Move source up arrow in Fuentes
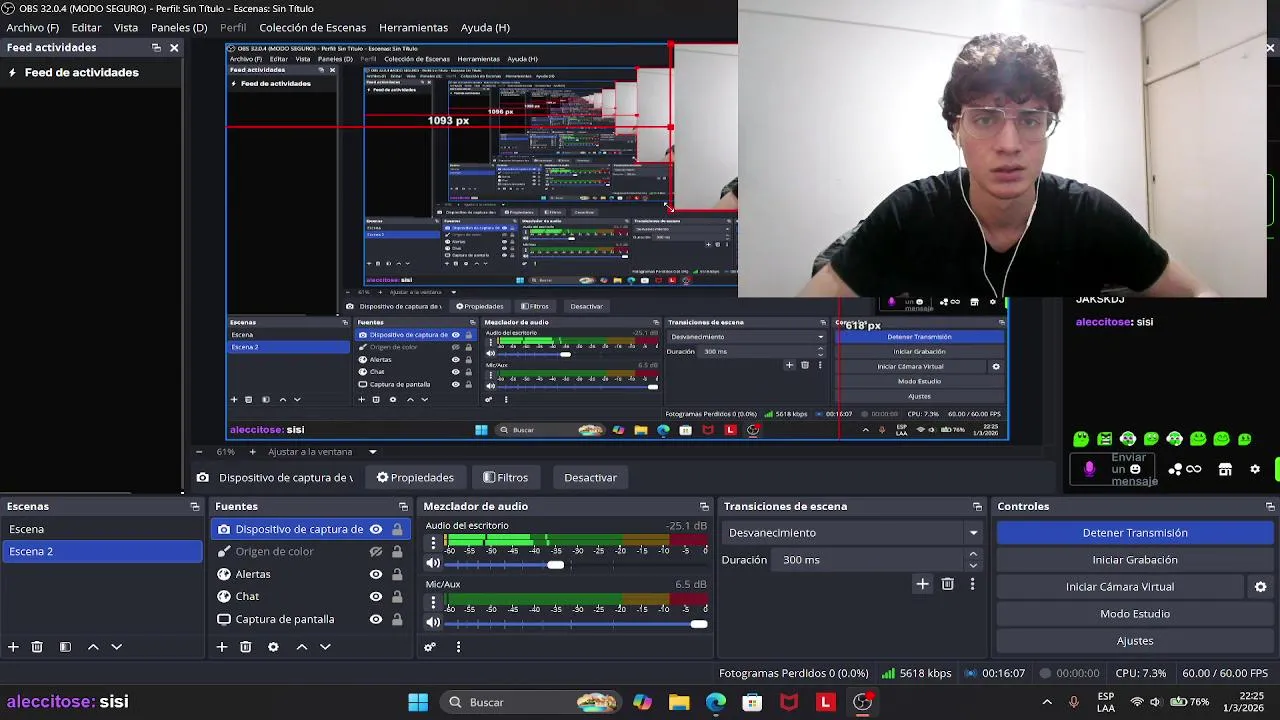 click(x=302, y=647)
